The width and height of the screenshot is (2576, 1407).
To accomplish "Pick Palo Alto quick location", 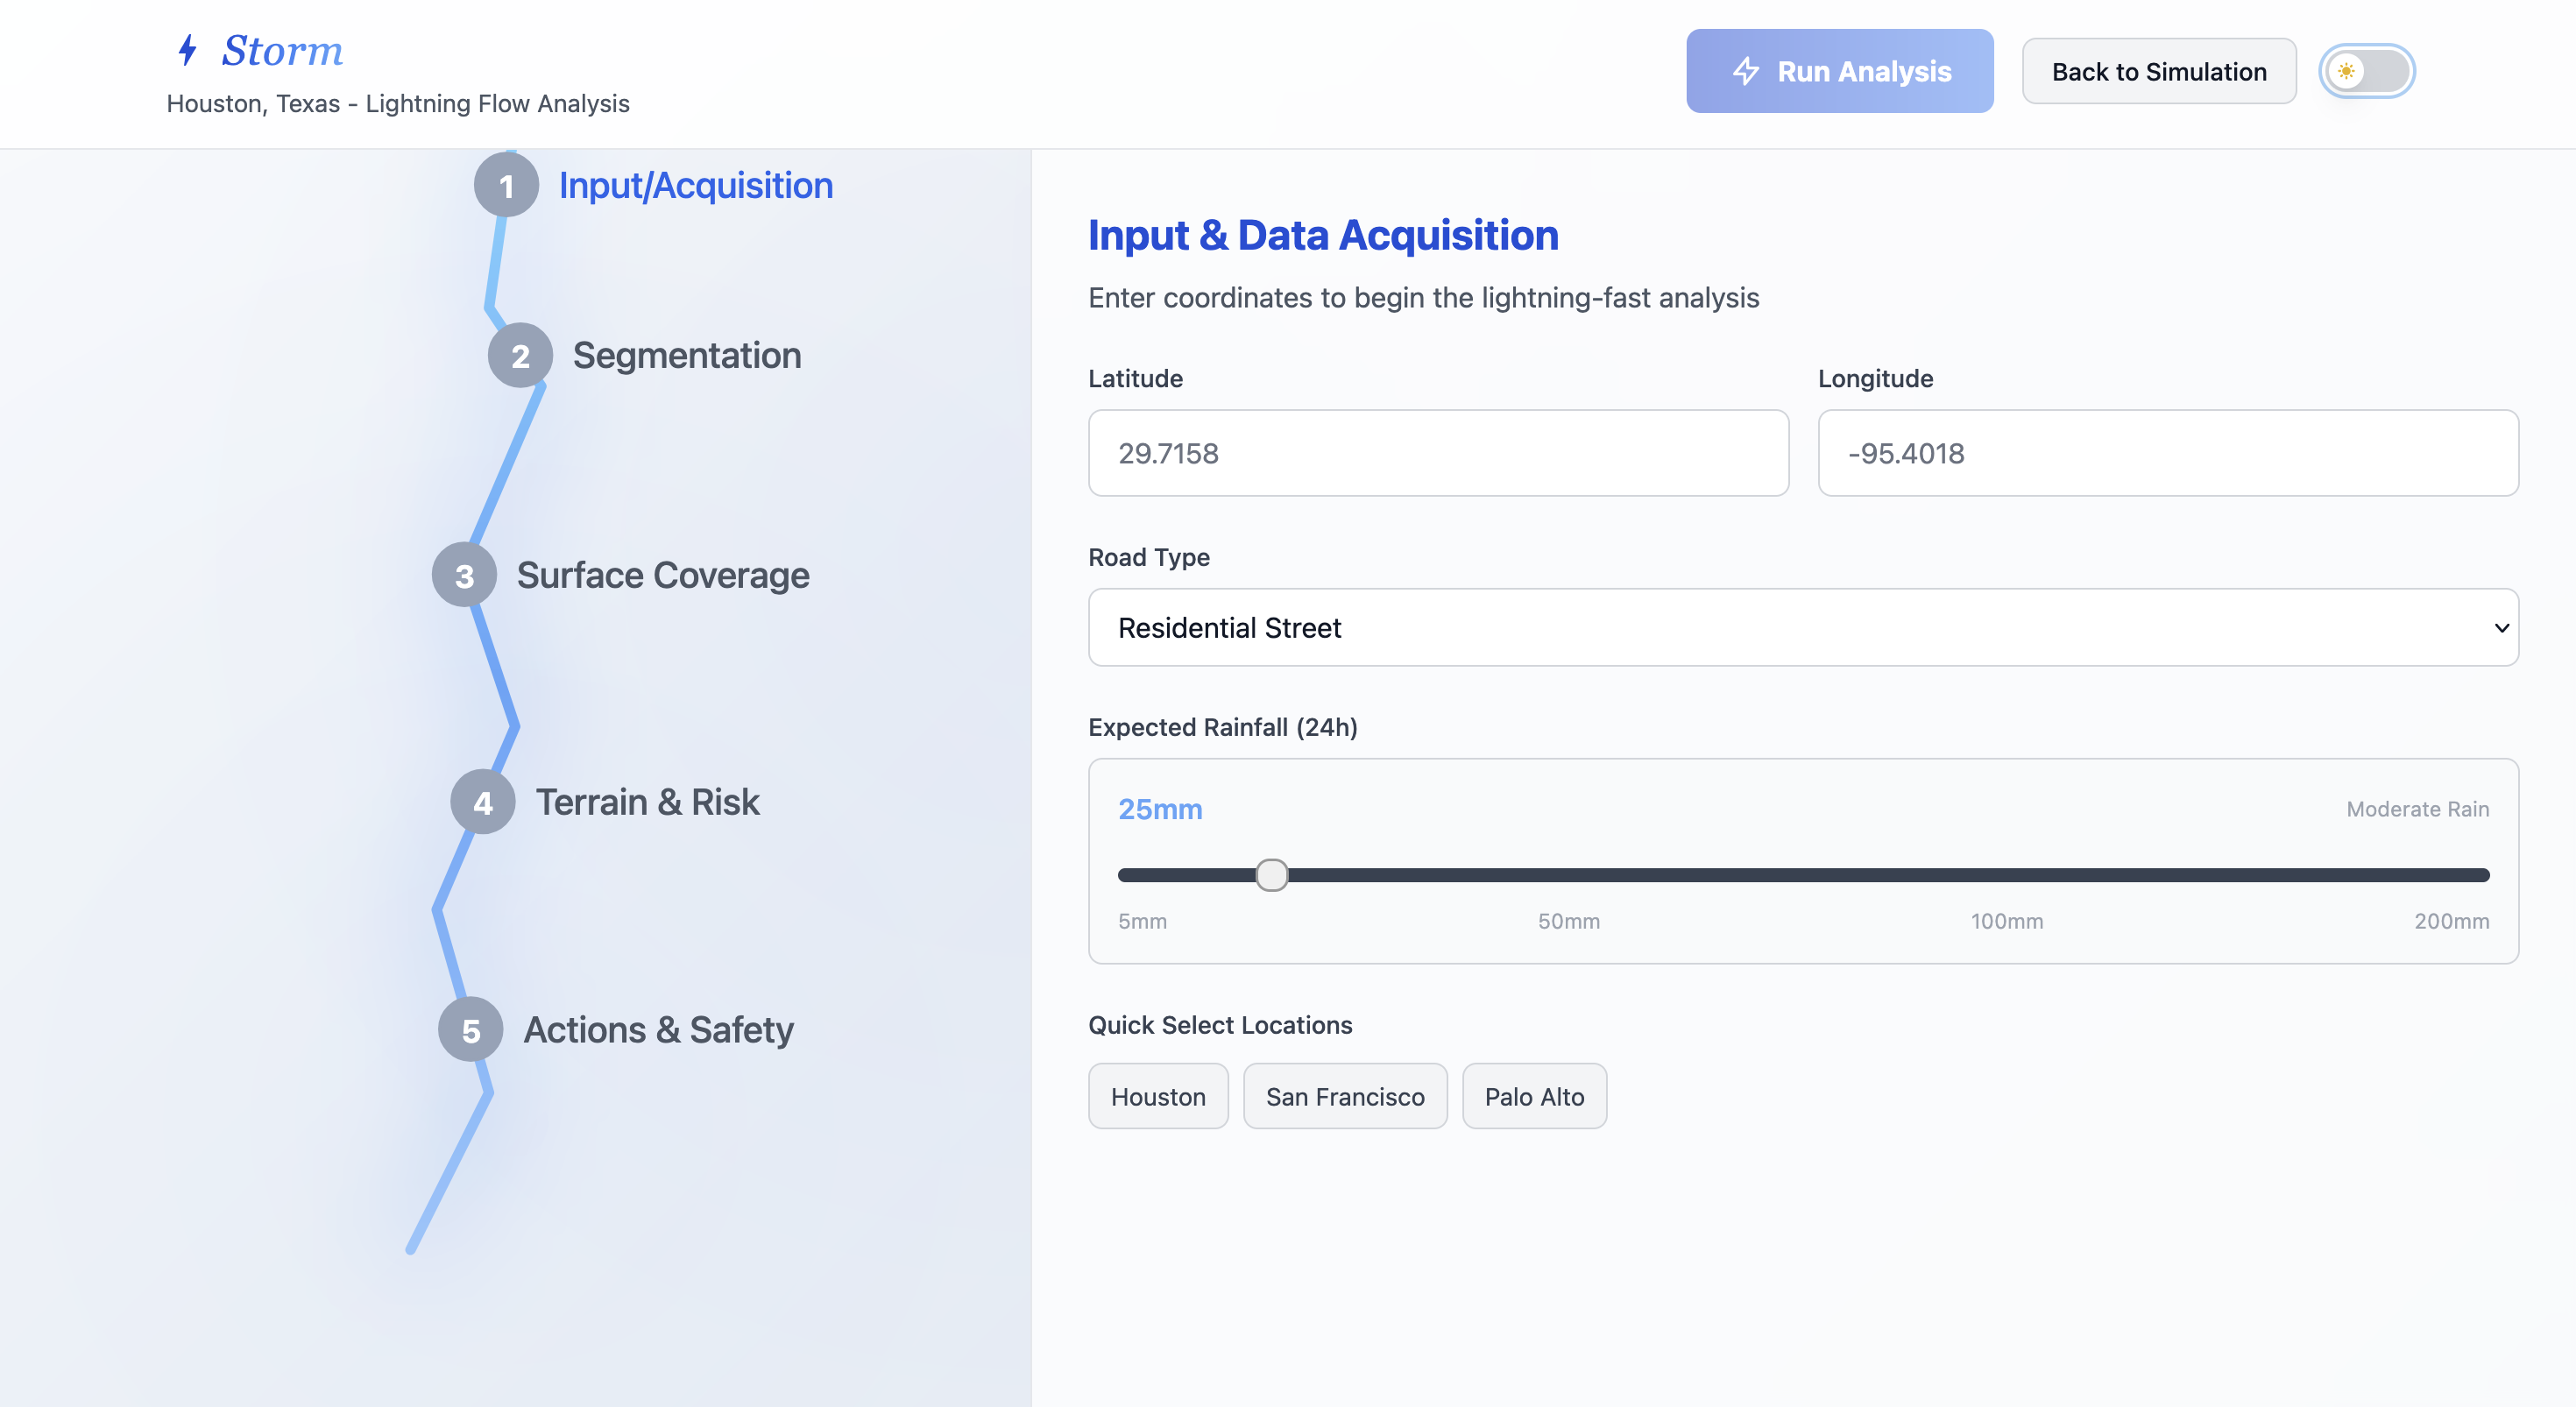I will coord(1533,1097).
